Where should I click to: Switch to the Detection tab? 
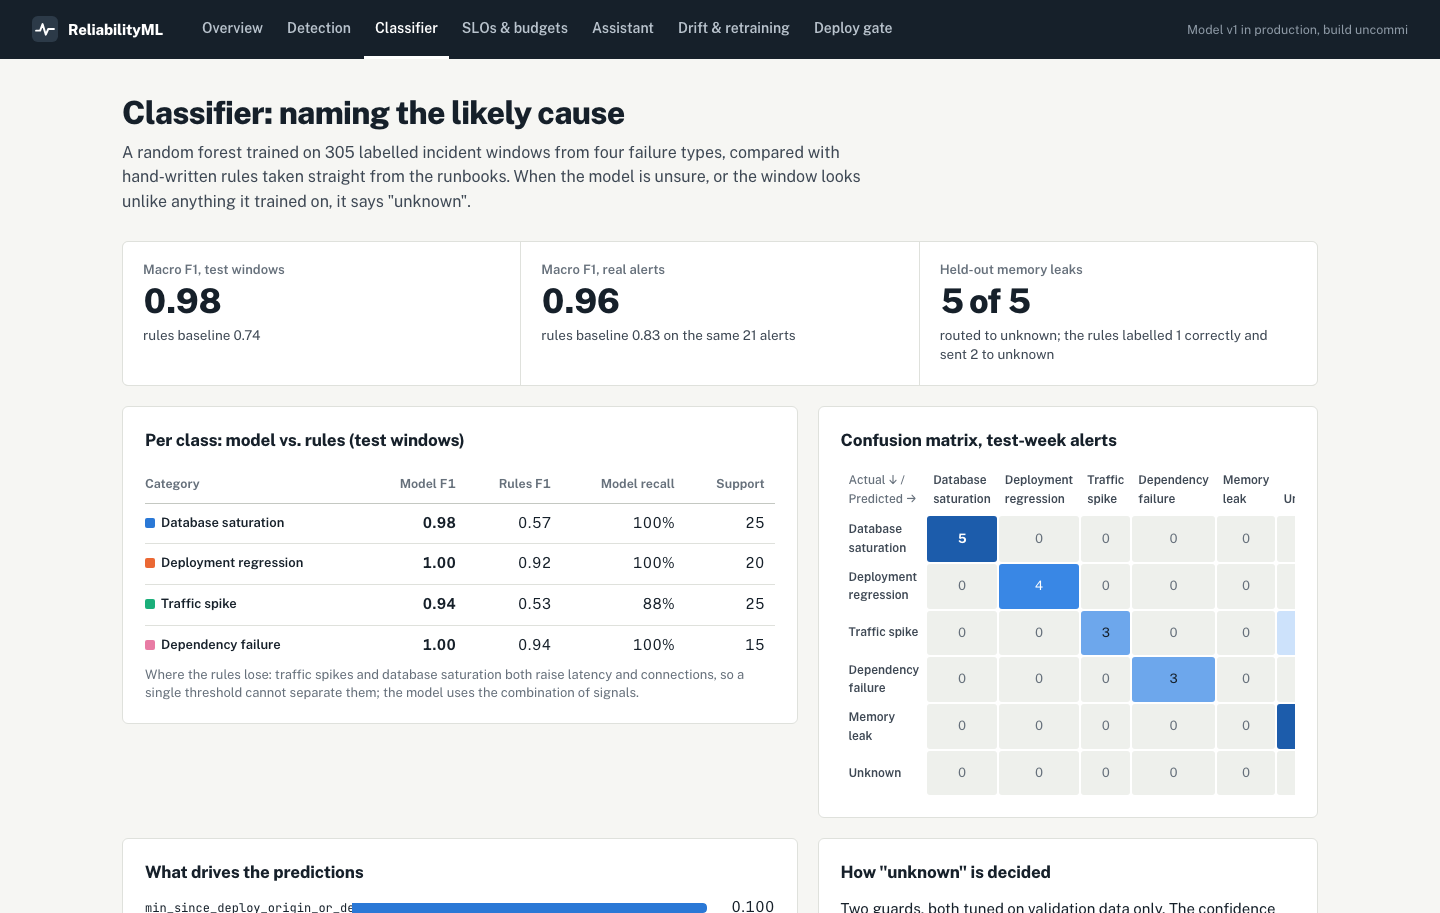point(319,28)
